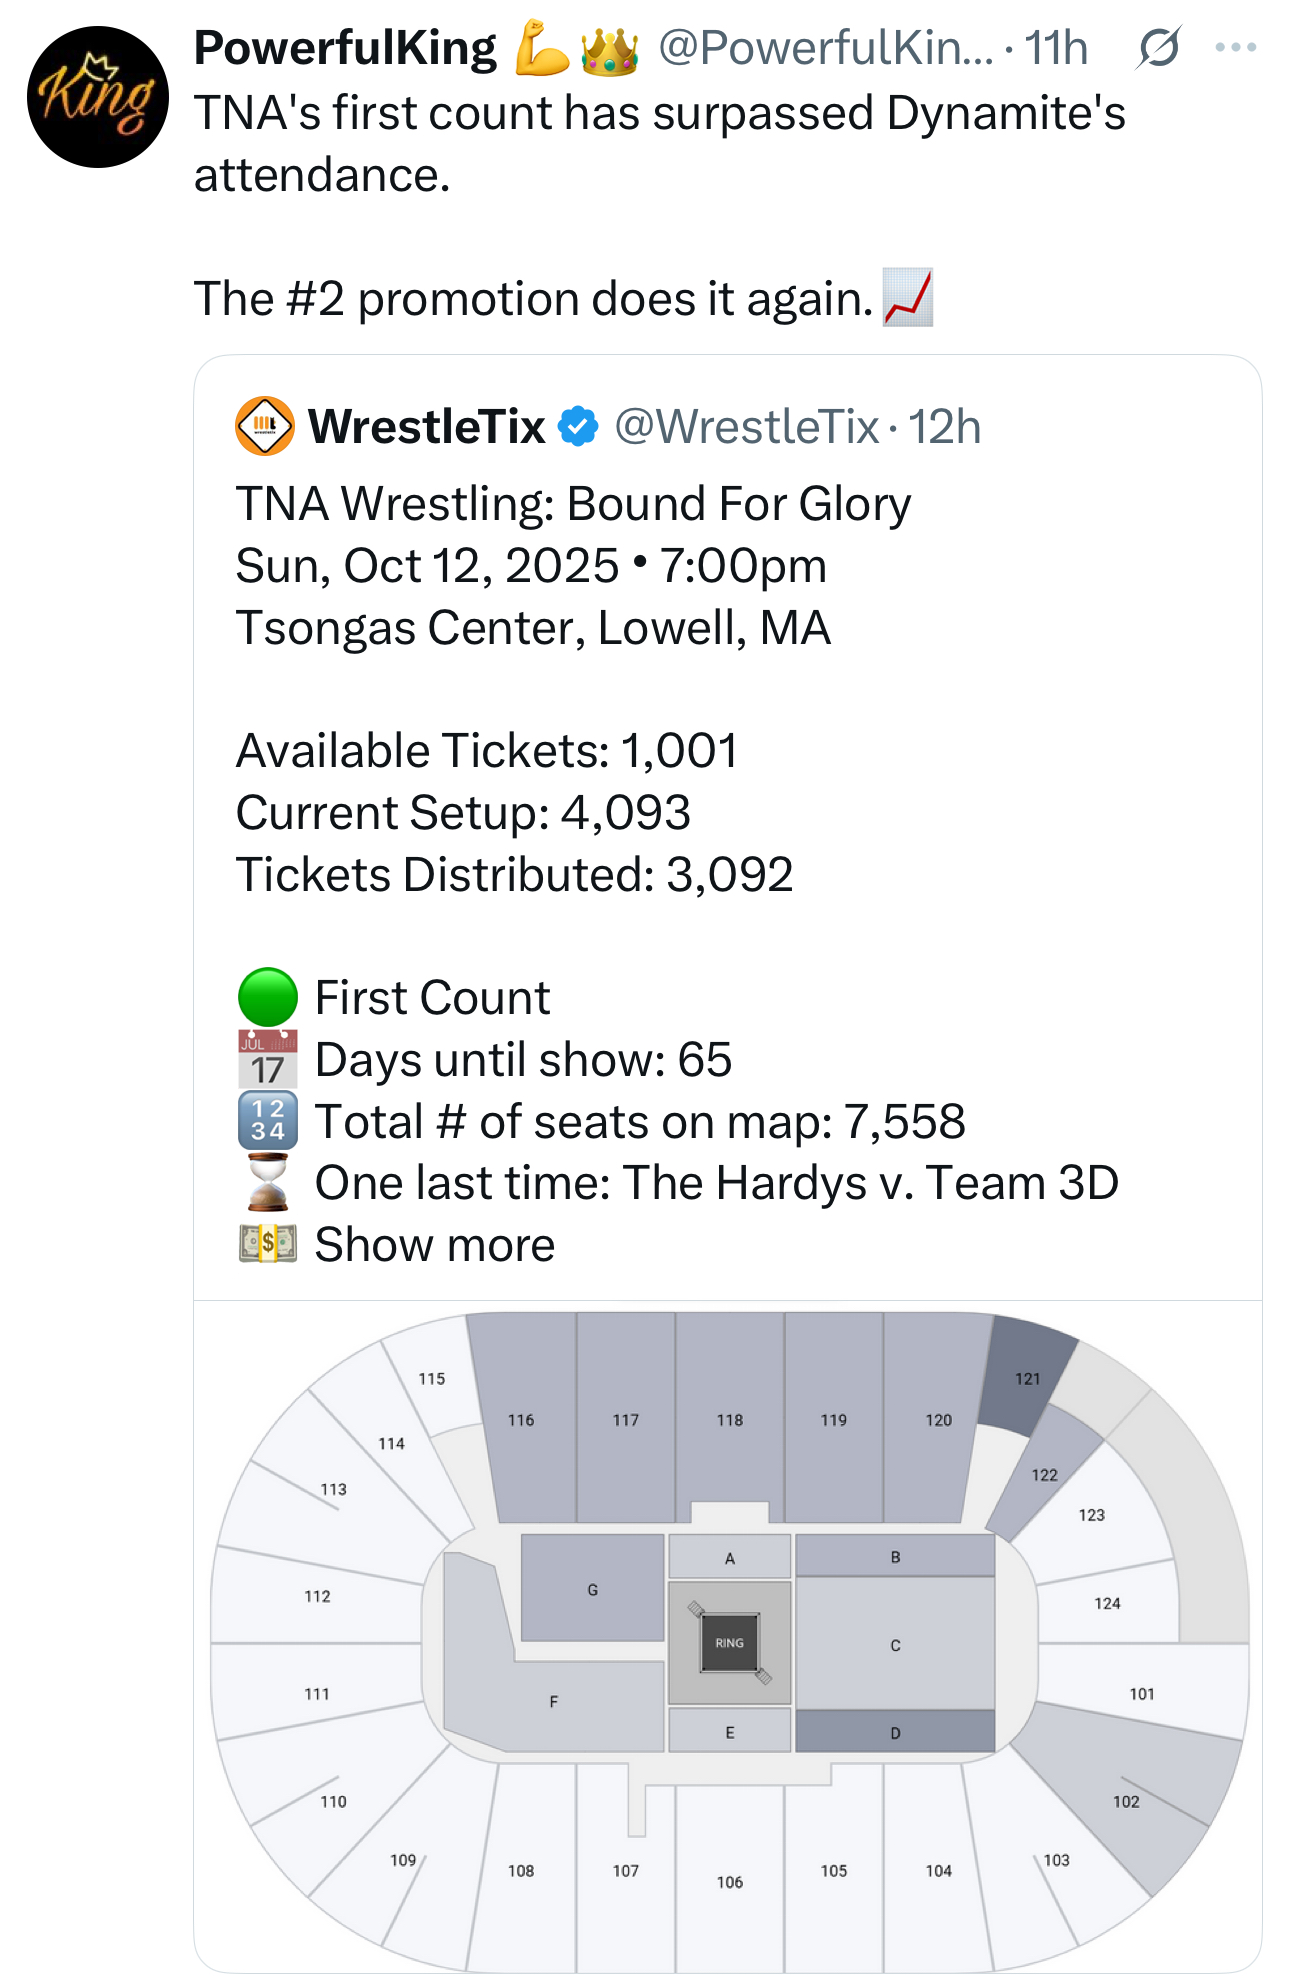The height and width of the screenshot is (1988, 1290).
Task: Open the 11h timestamp of the tweet
Action: (1057, 48)
